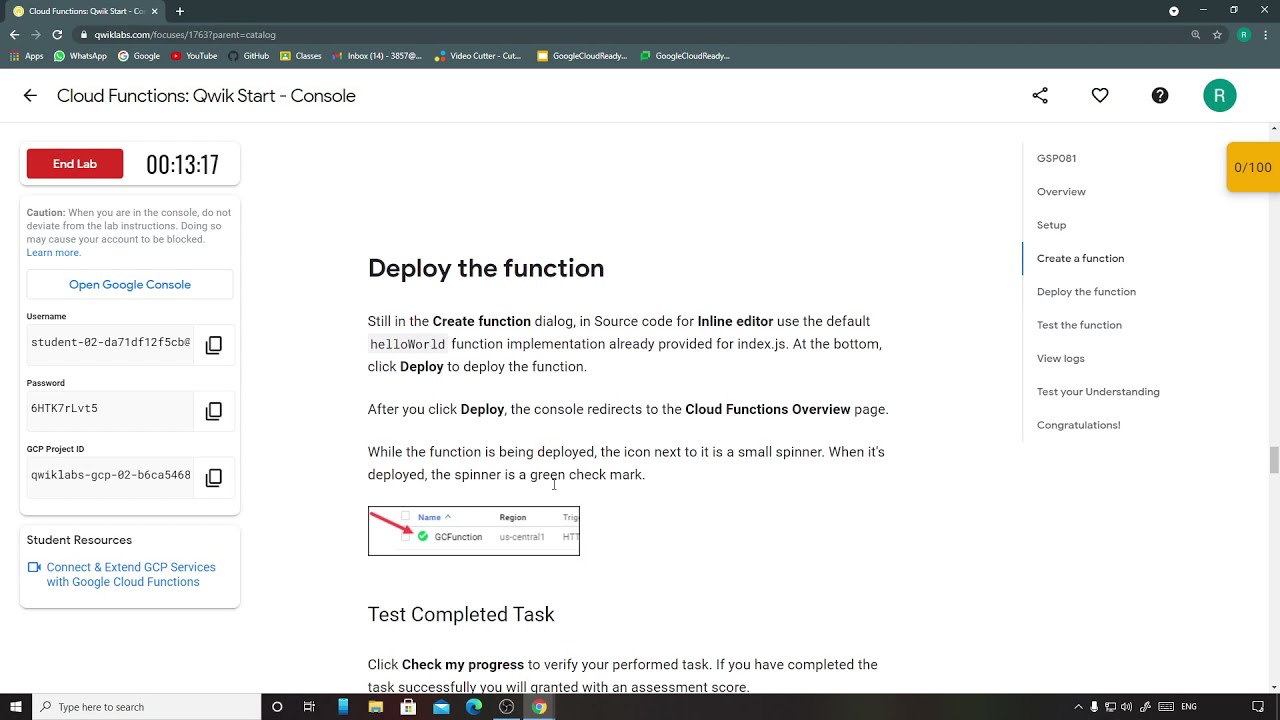
Task: Copy the username with its copy icon
Action: pyautogui.click(x=213, y=345)
